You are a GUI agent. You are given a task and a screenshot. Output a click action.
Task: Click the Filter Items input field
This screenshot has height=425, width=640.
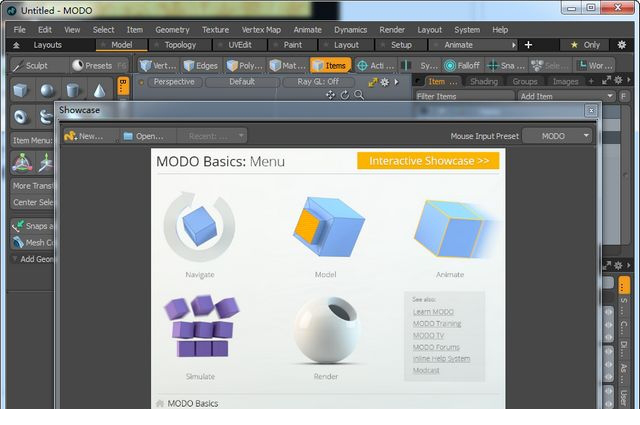coord(464,96)
